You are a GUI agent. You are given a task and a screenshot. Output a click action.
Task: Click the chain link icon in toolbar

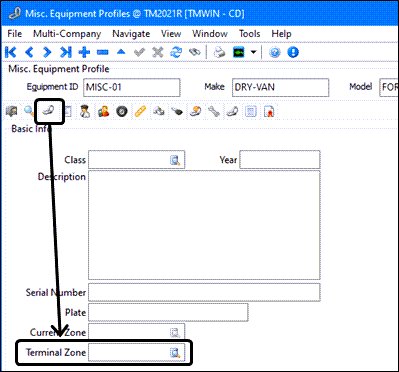click(194, 52)
